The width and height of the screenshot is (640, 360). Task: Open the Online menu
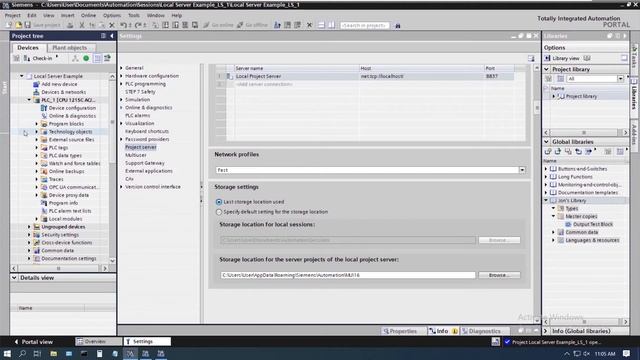coord(88,15)
